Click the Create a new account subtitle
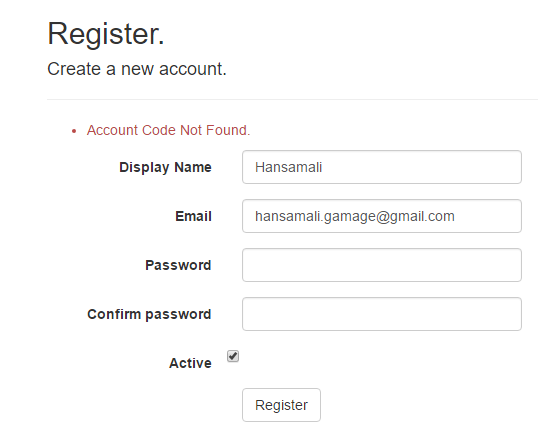This screenshot has width=538, height=440. [x=137, y=69]
